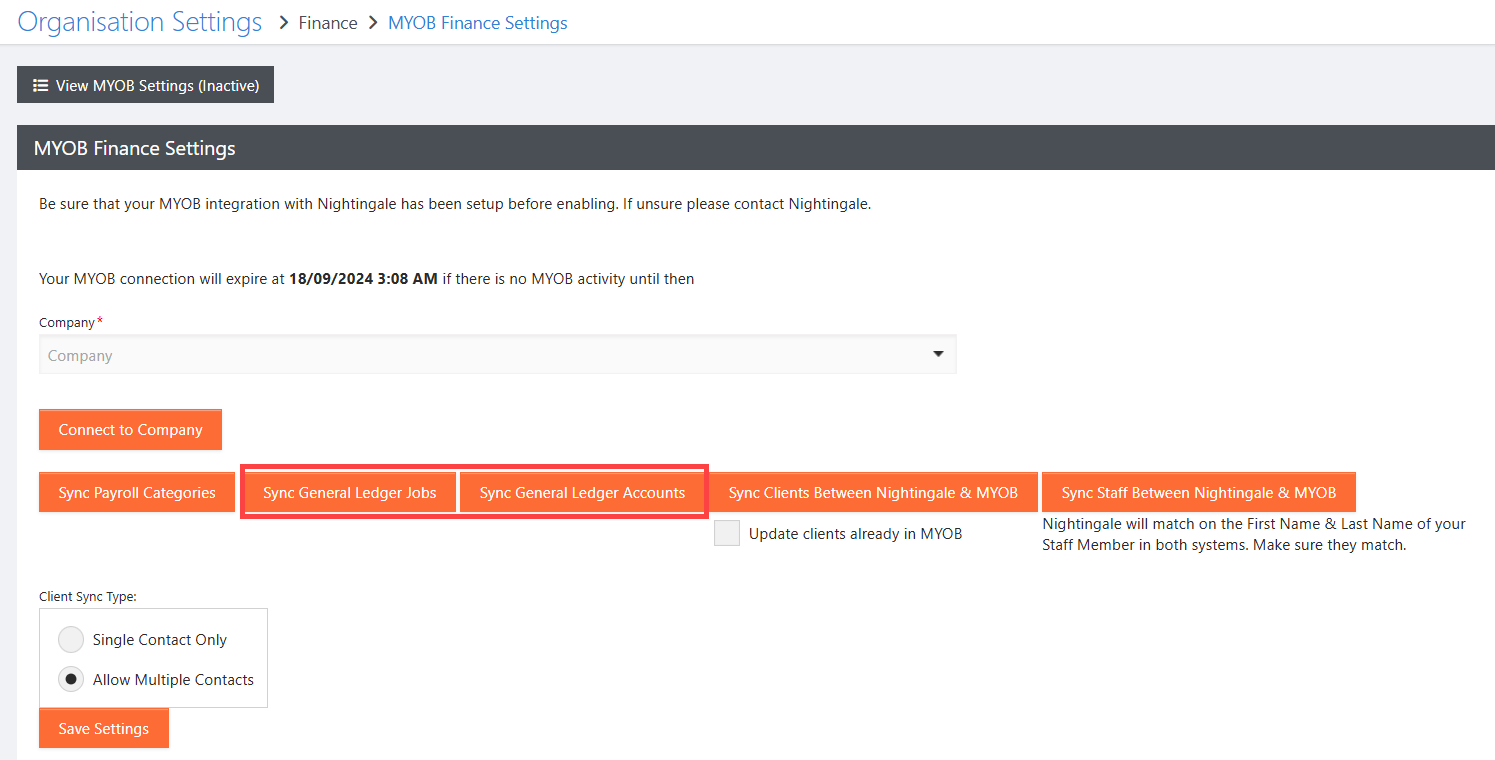The image size is (1495, 760).
Task: Click the list icon beside View MYOB Settings
Action: [41, 85]
